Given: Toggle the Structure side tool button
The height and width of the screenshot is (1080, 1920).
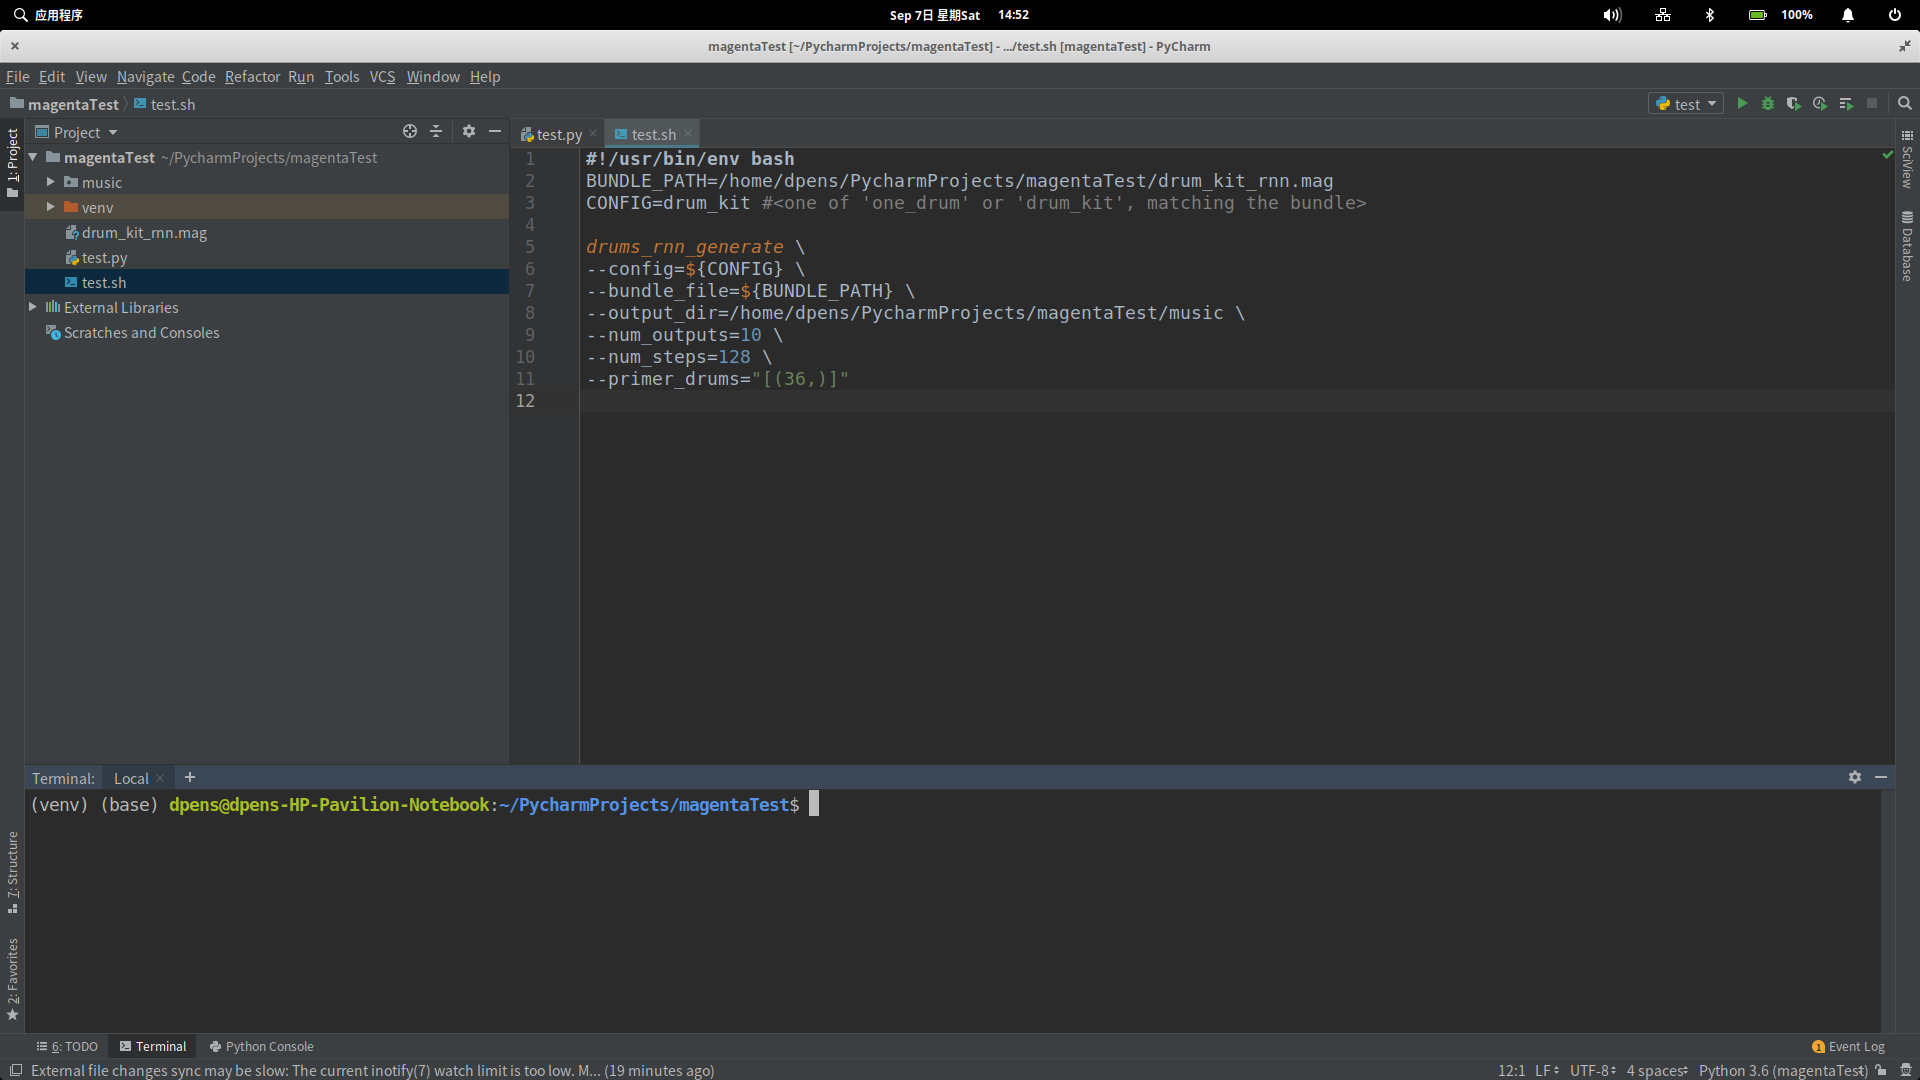Looking at the screenshot, I should click(x=12, y=872).
